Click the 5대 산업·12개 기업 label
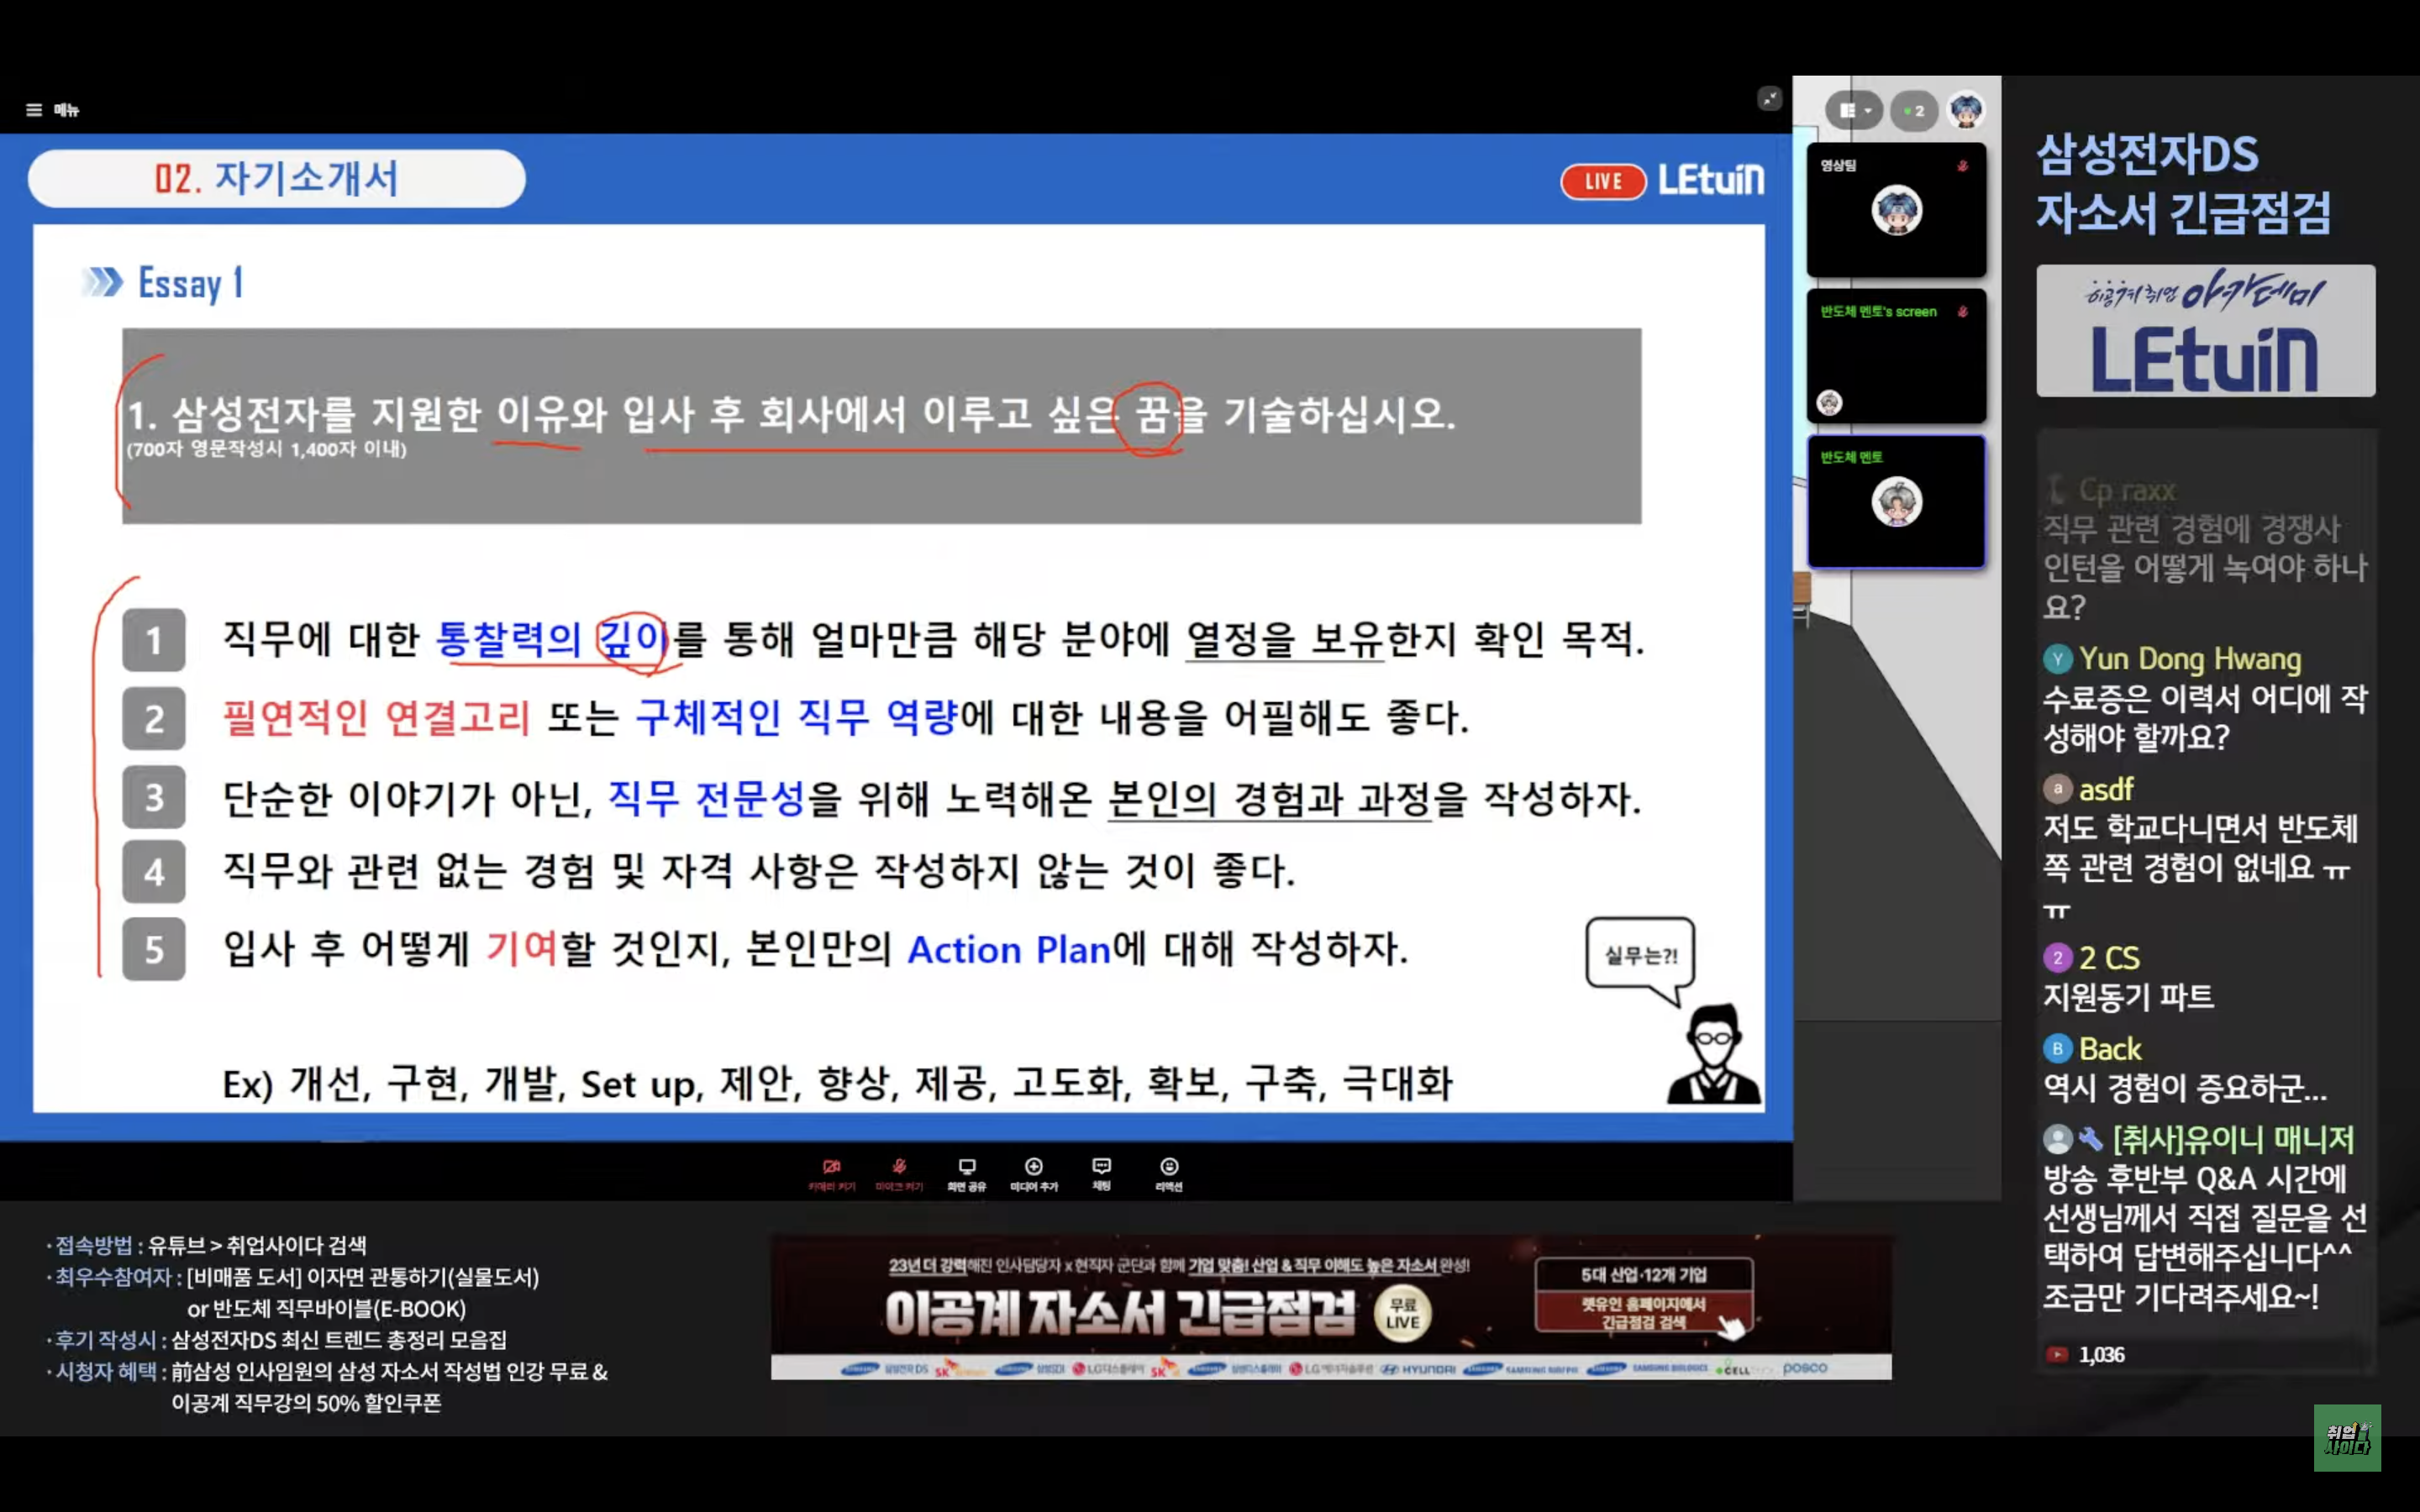Viewport: 2420px width, 1512px height. (x=1644, y=1275)
